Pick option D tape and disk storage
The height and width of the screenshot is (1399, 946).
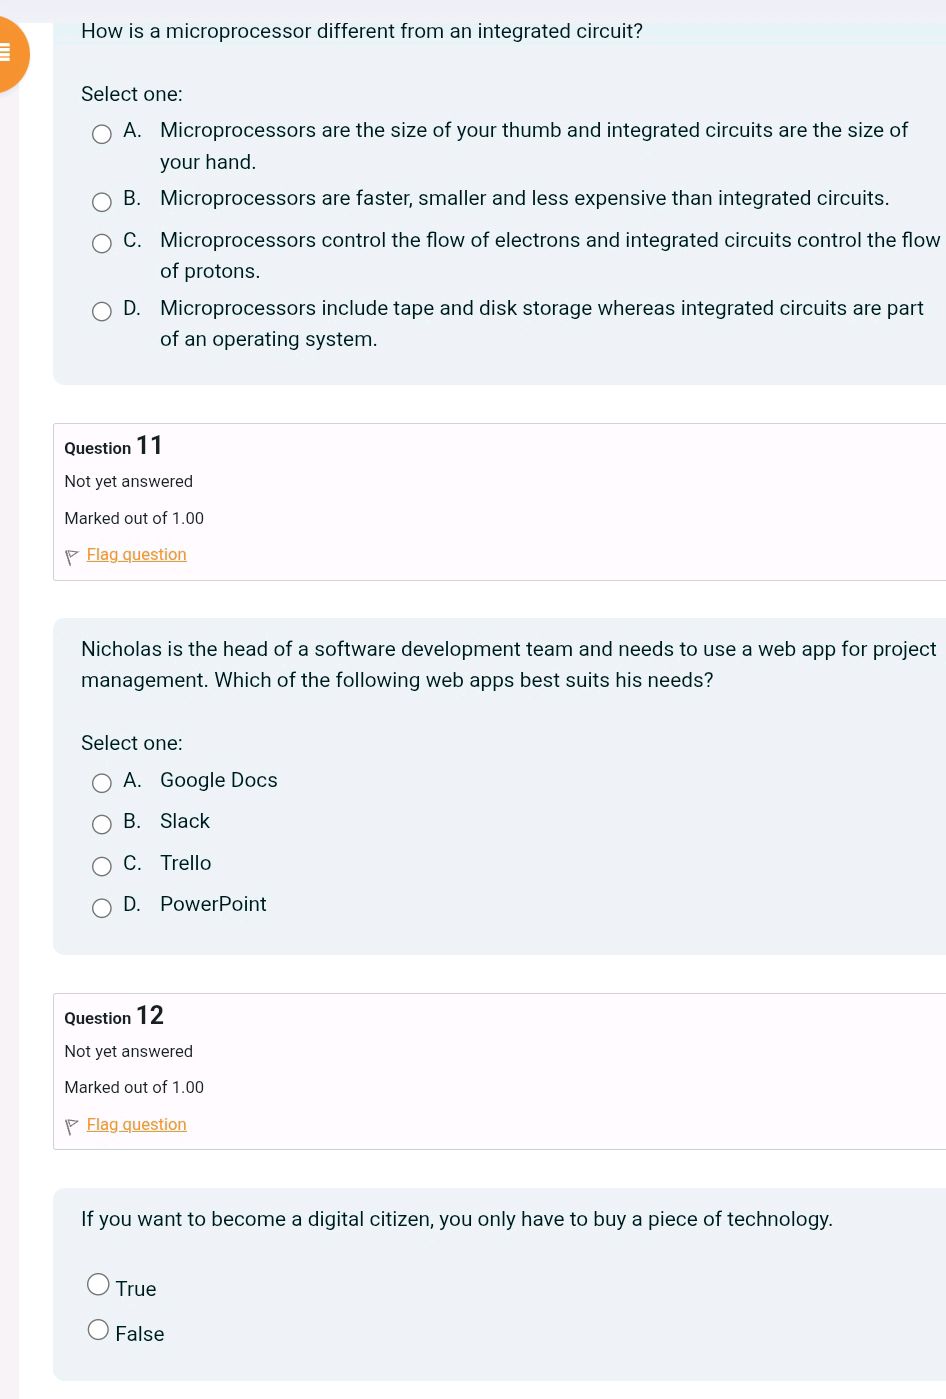(x=102, y=312)
